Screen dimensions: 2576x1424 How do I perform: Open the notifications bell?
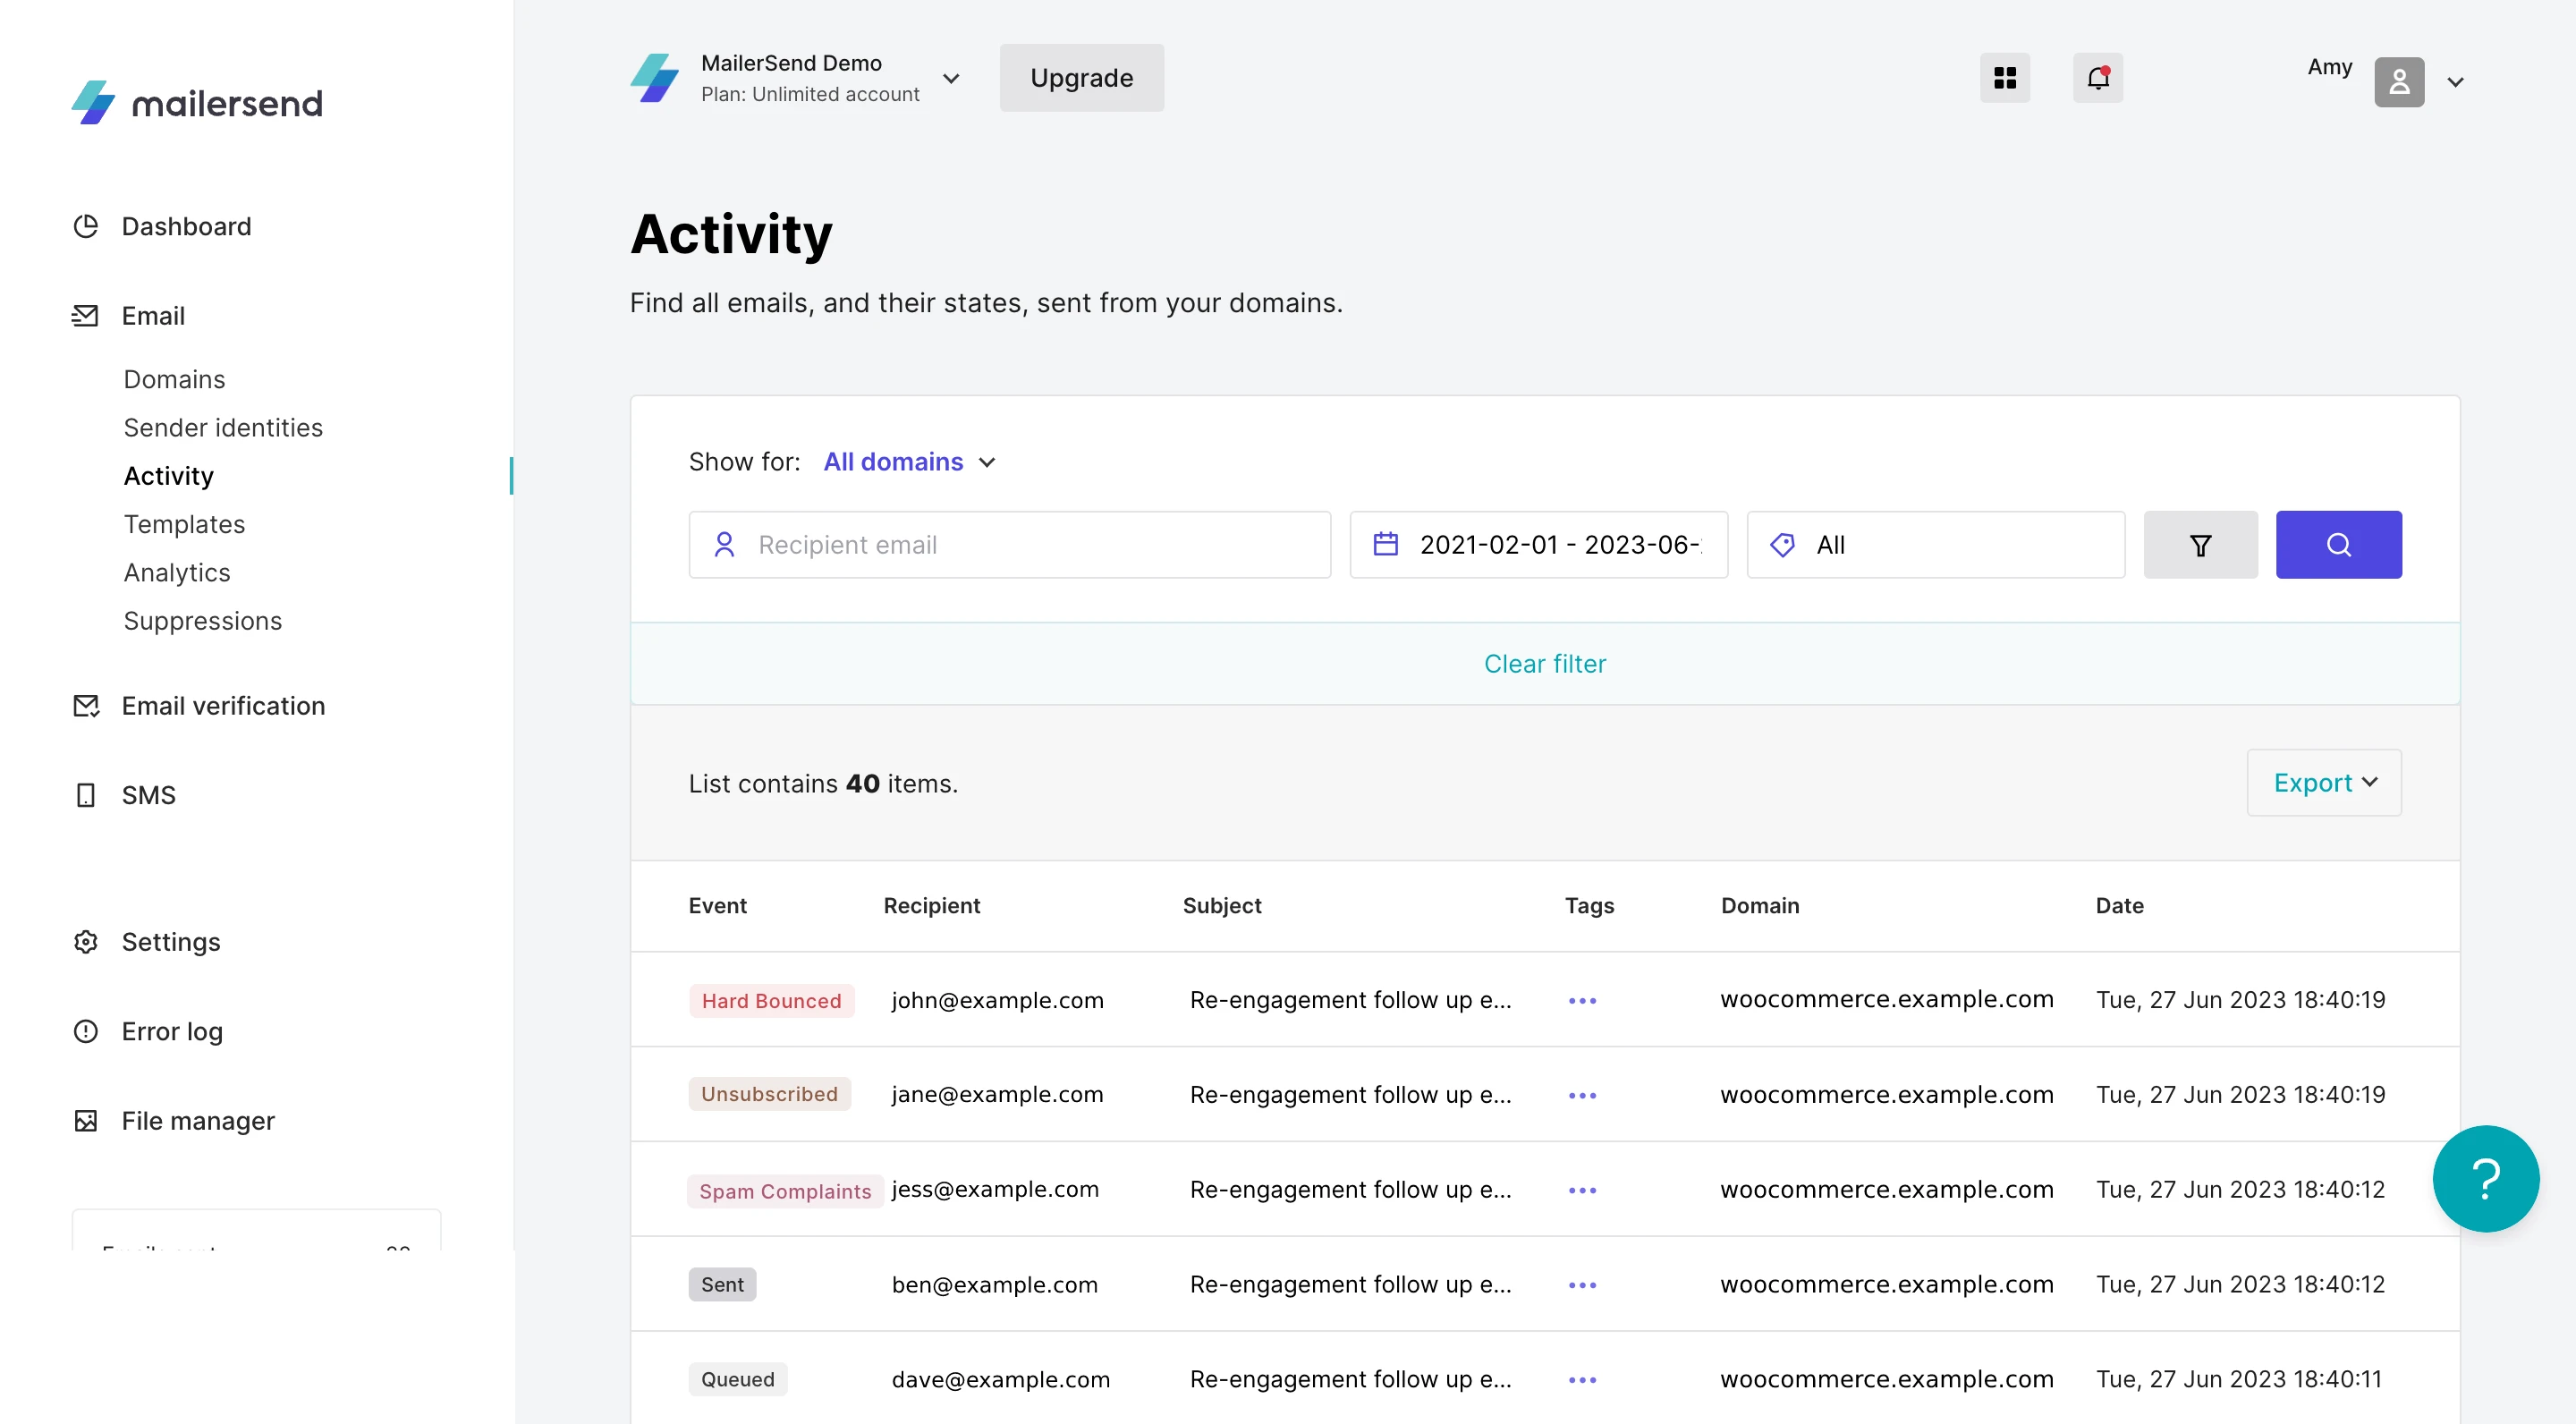tap(2097, 78)
